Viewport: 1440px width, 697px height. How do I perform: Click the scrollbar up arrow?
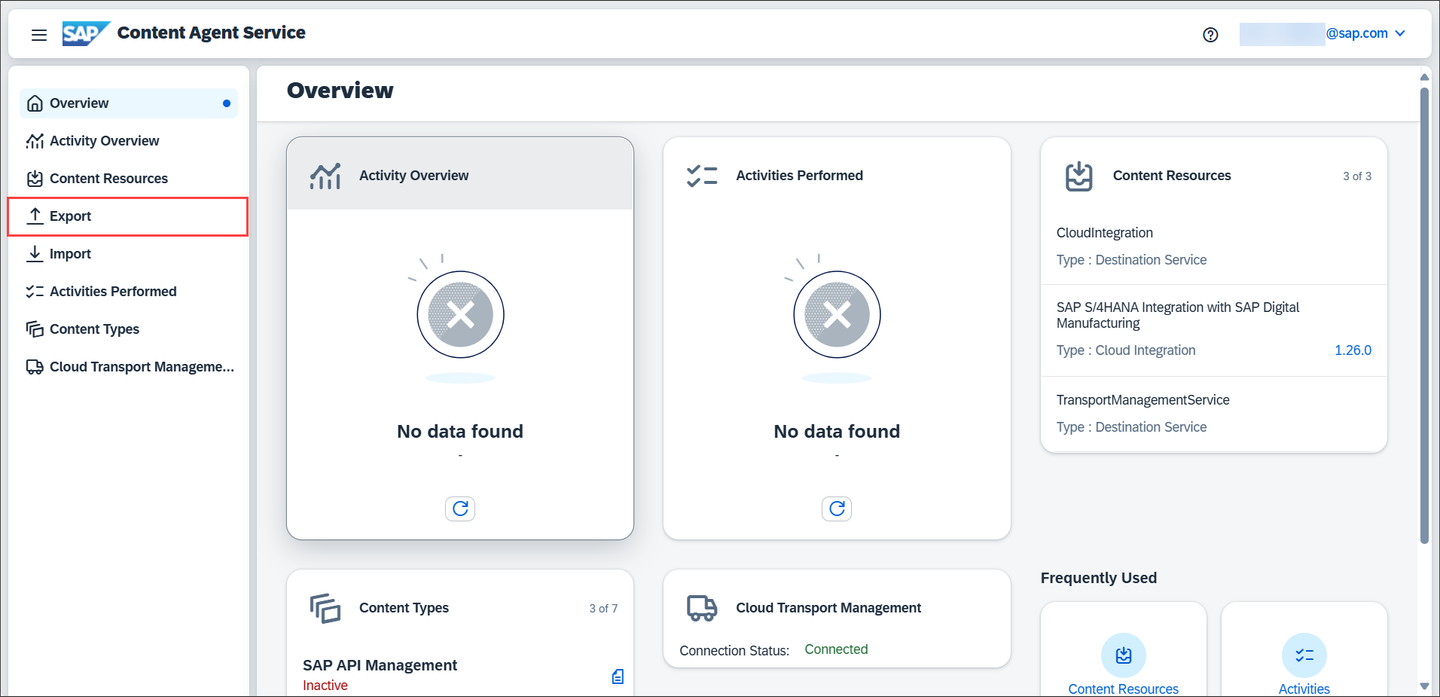(x=1425, y=77)
